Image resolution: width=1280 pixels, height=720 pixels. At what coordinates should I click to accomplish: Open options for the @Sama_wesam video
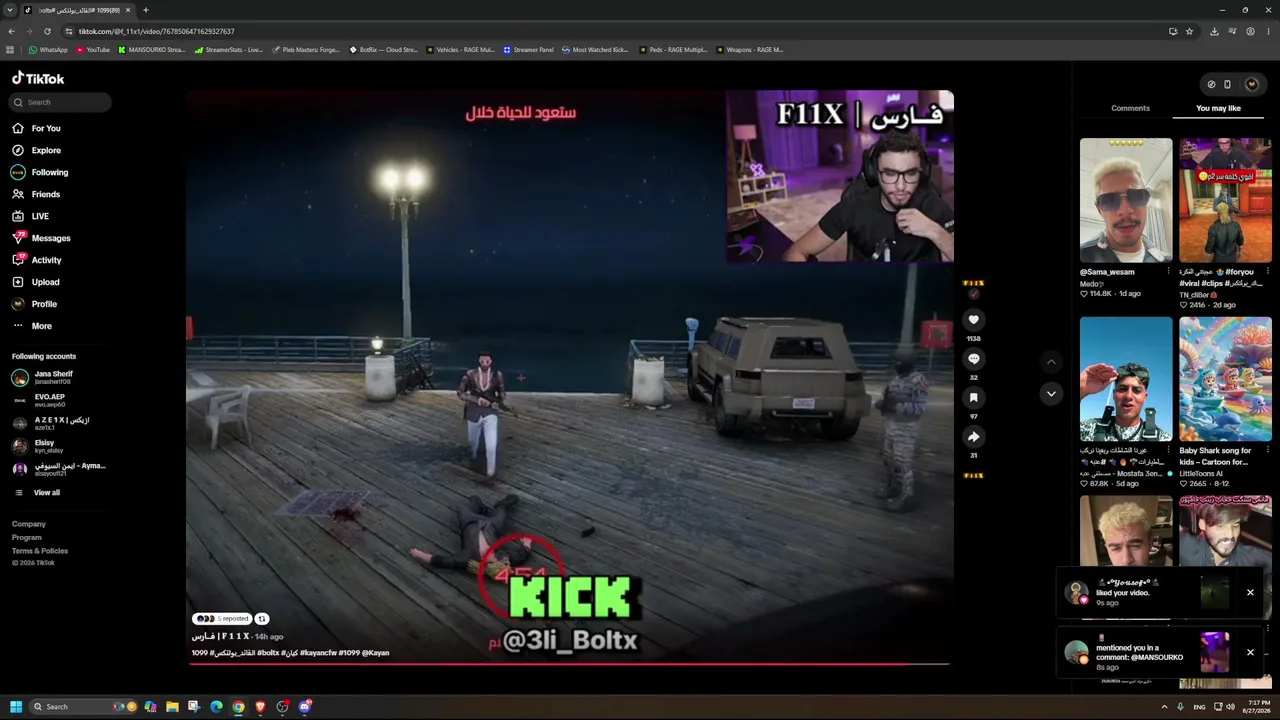(x=1169, y=272)
